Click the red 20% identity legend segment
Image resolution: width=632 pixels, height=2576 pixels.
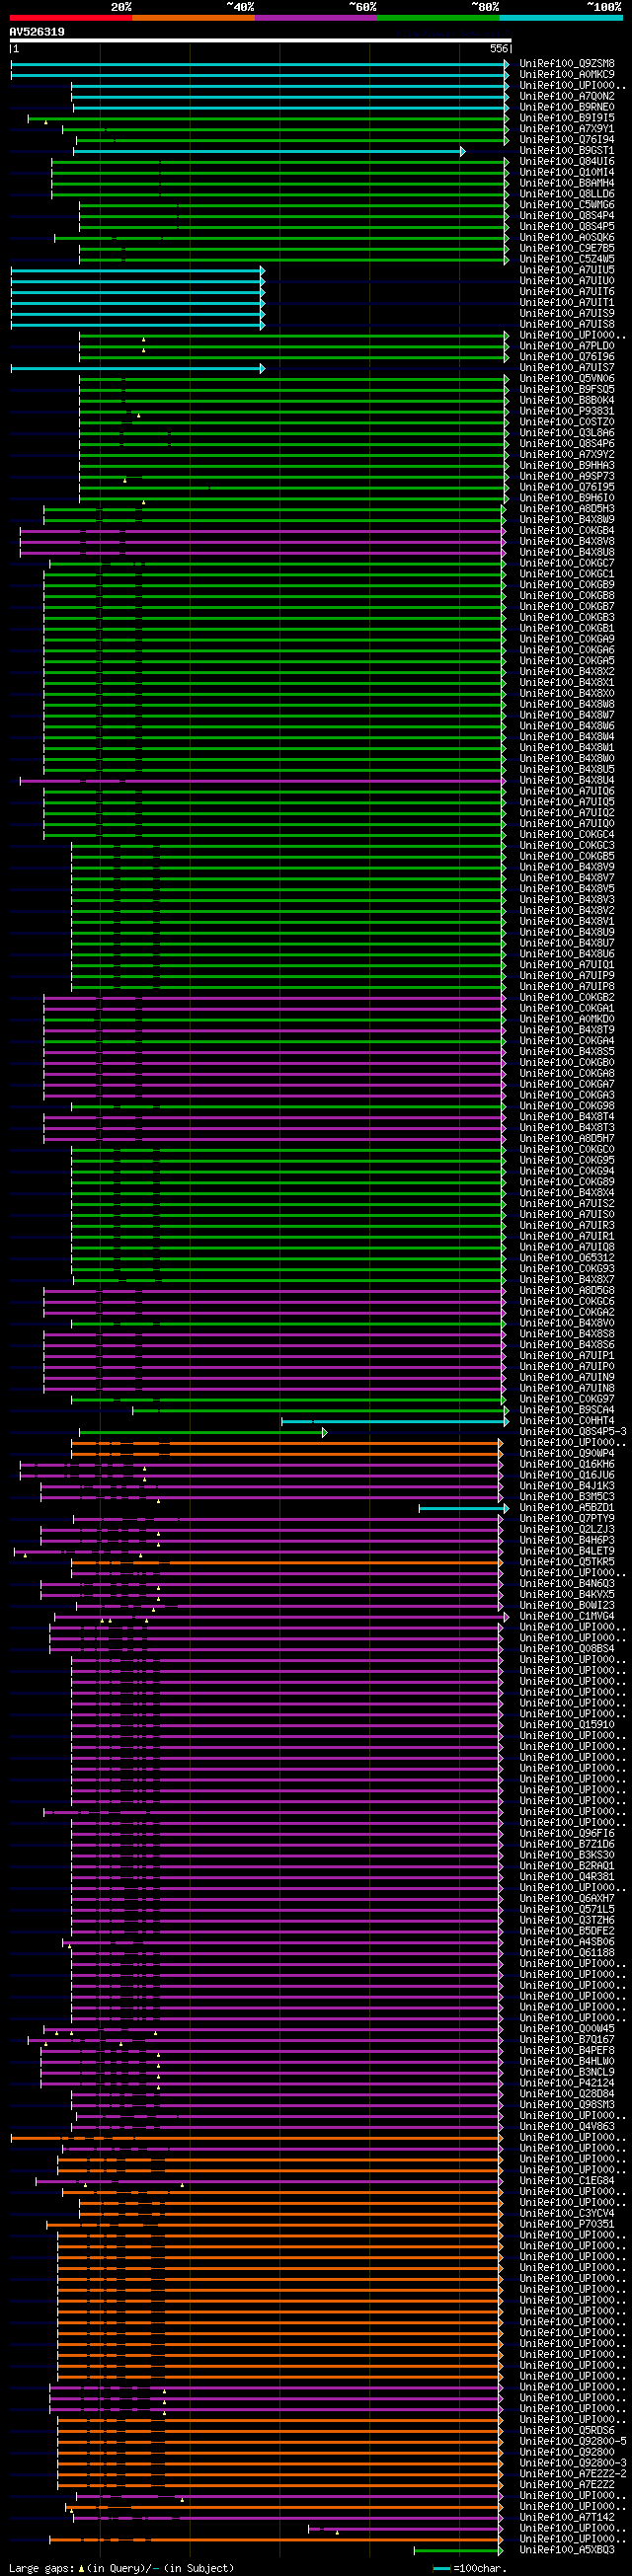pyautogui.click(x=70, y=18)
